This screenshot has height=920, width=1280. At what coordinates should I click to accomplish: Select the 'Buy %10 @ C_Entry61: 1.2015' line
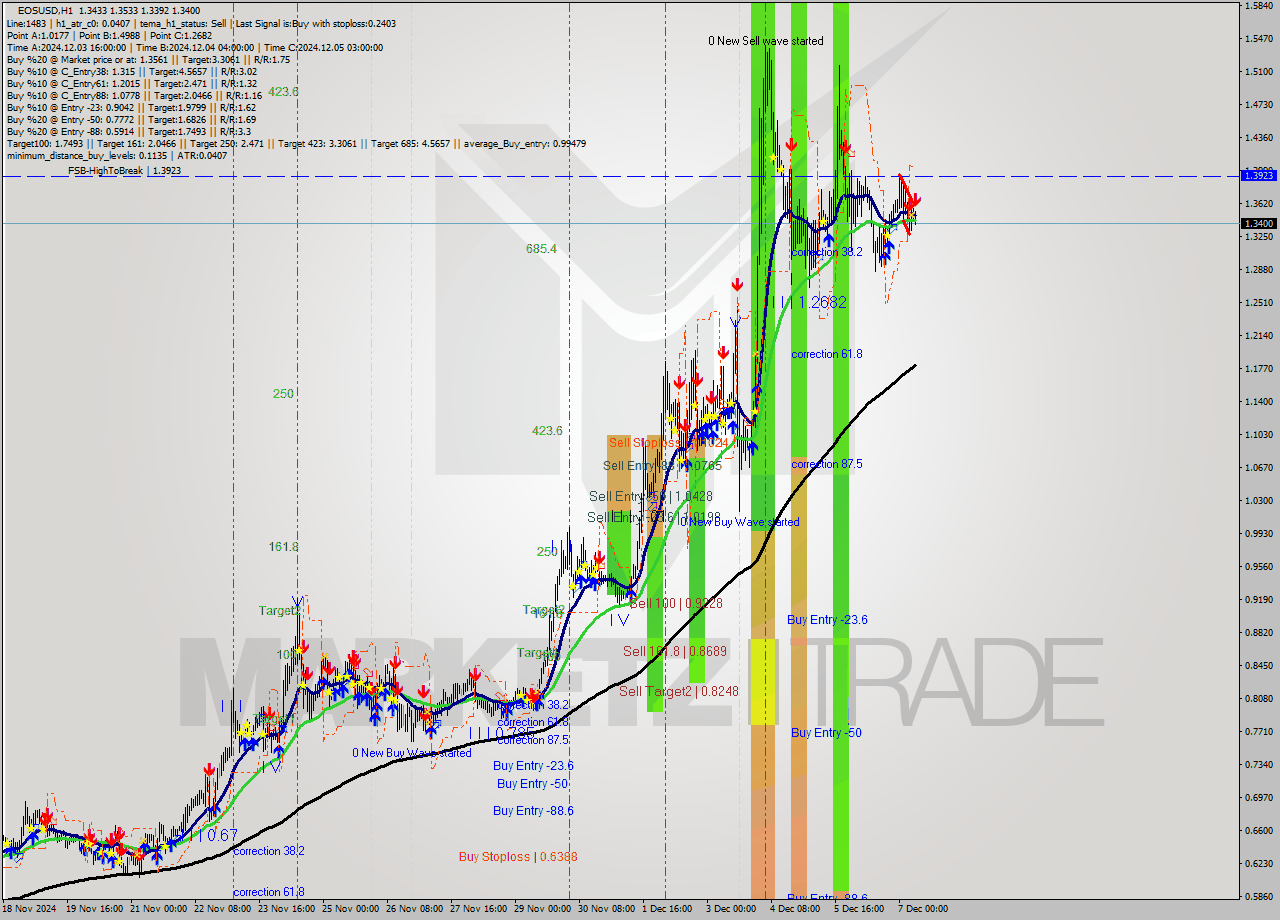point(132,83)
